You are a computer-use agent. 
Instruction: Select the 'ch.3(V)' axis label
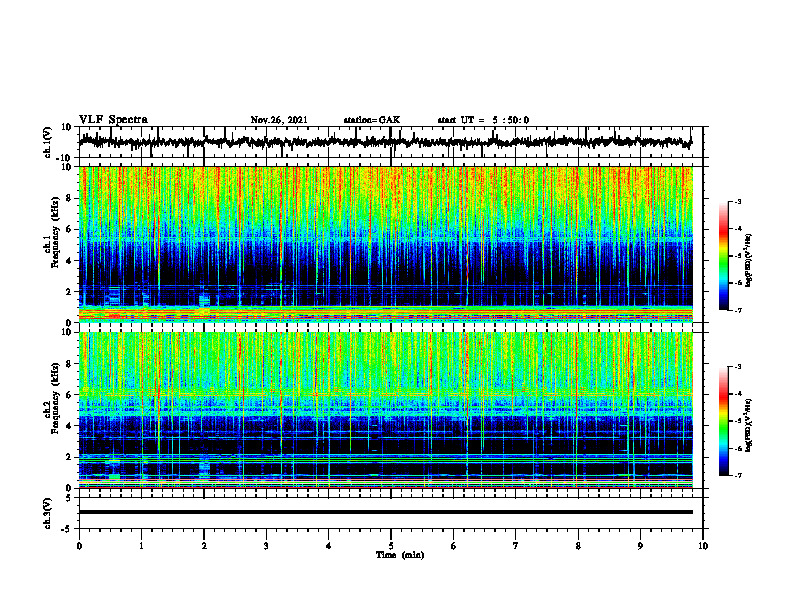click(x=48, y=513)
